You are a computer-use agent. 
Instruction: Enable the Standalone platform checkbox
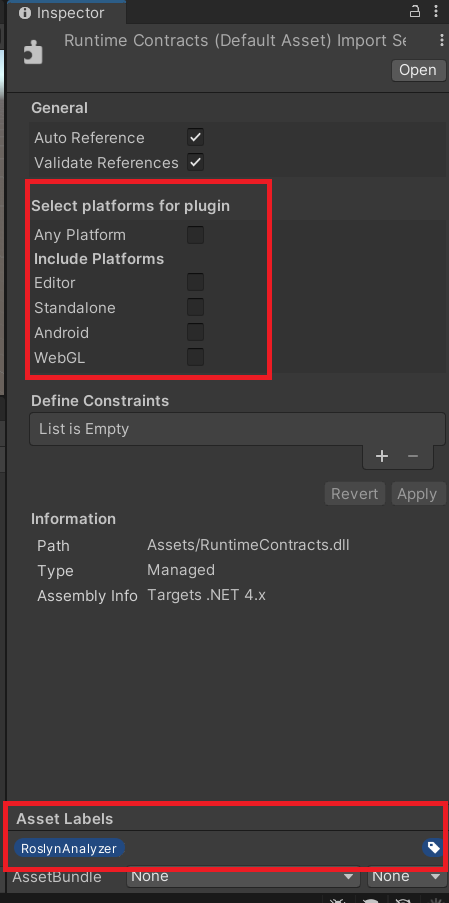coord(195,307)
